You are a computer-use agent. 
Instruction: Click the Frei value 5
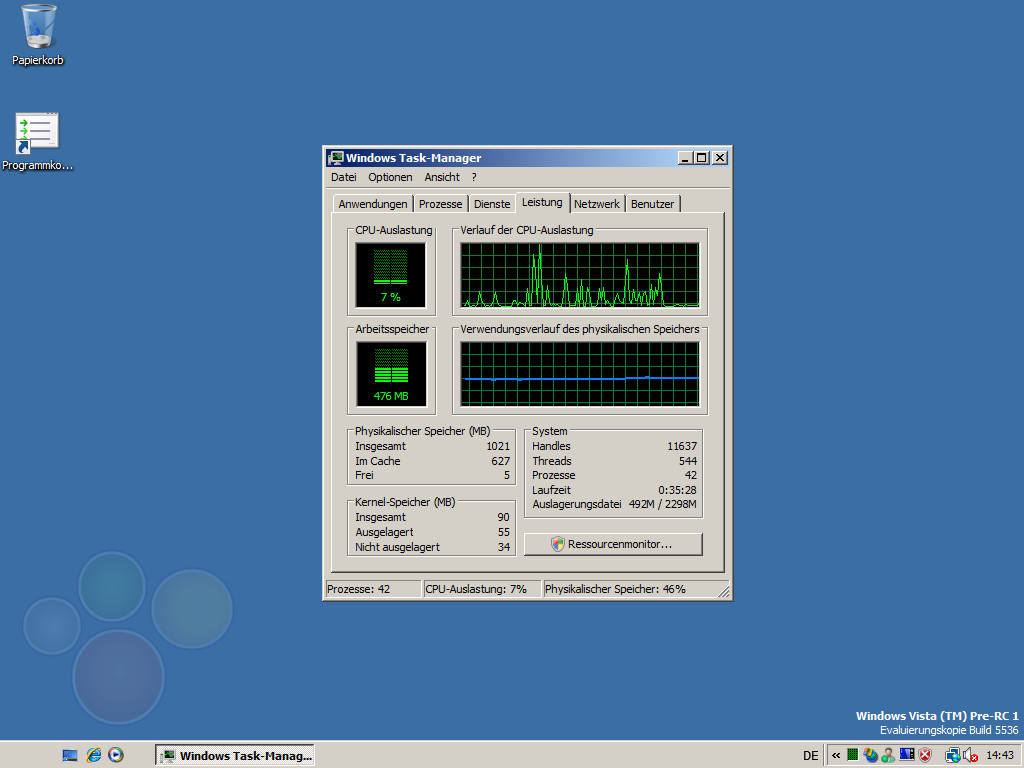pos(507,475)
